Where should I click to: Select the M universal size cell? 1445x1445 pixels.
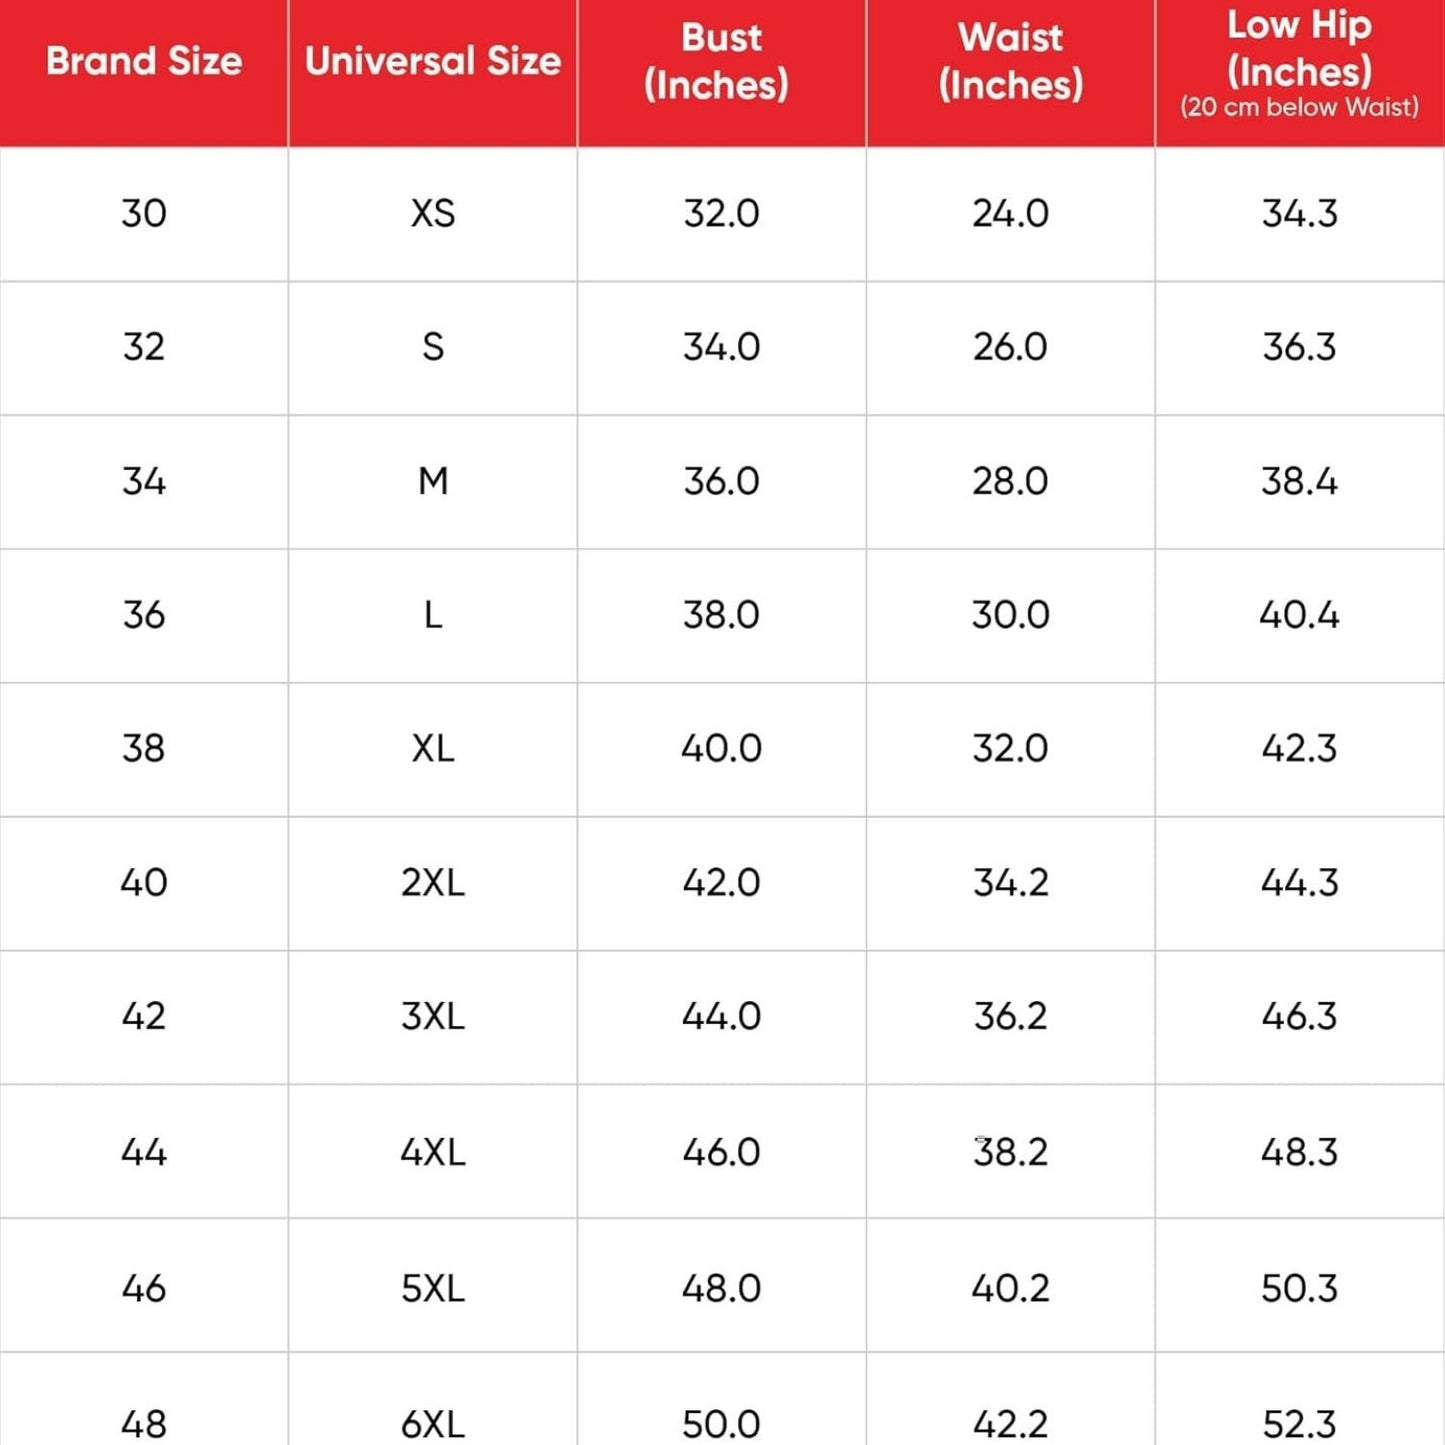(x=433, y=481)
